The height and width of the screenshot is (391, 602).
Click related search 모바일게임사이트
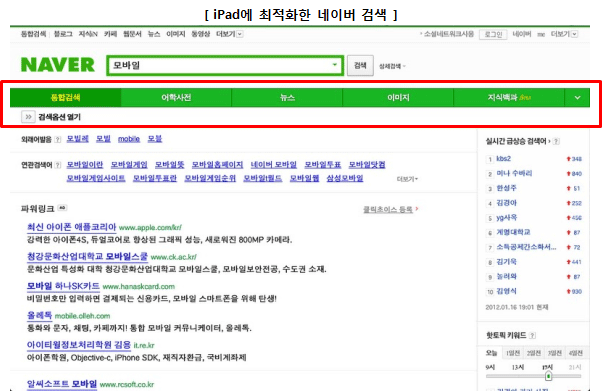click(96, 178)
